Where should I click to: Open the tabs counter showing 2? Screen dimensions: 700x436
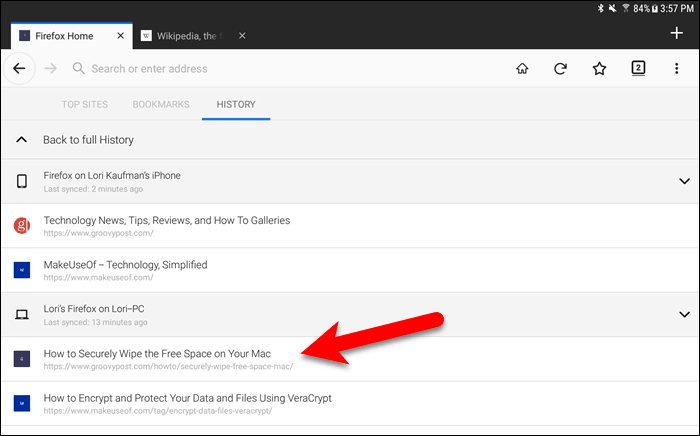(x=638, y=68)
